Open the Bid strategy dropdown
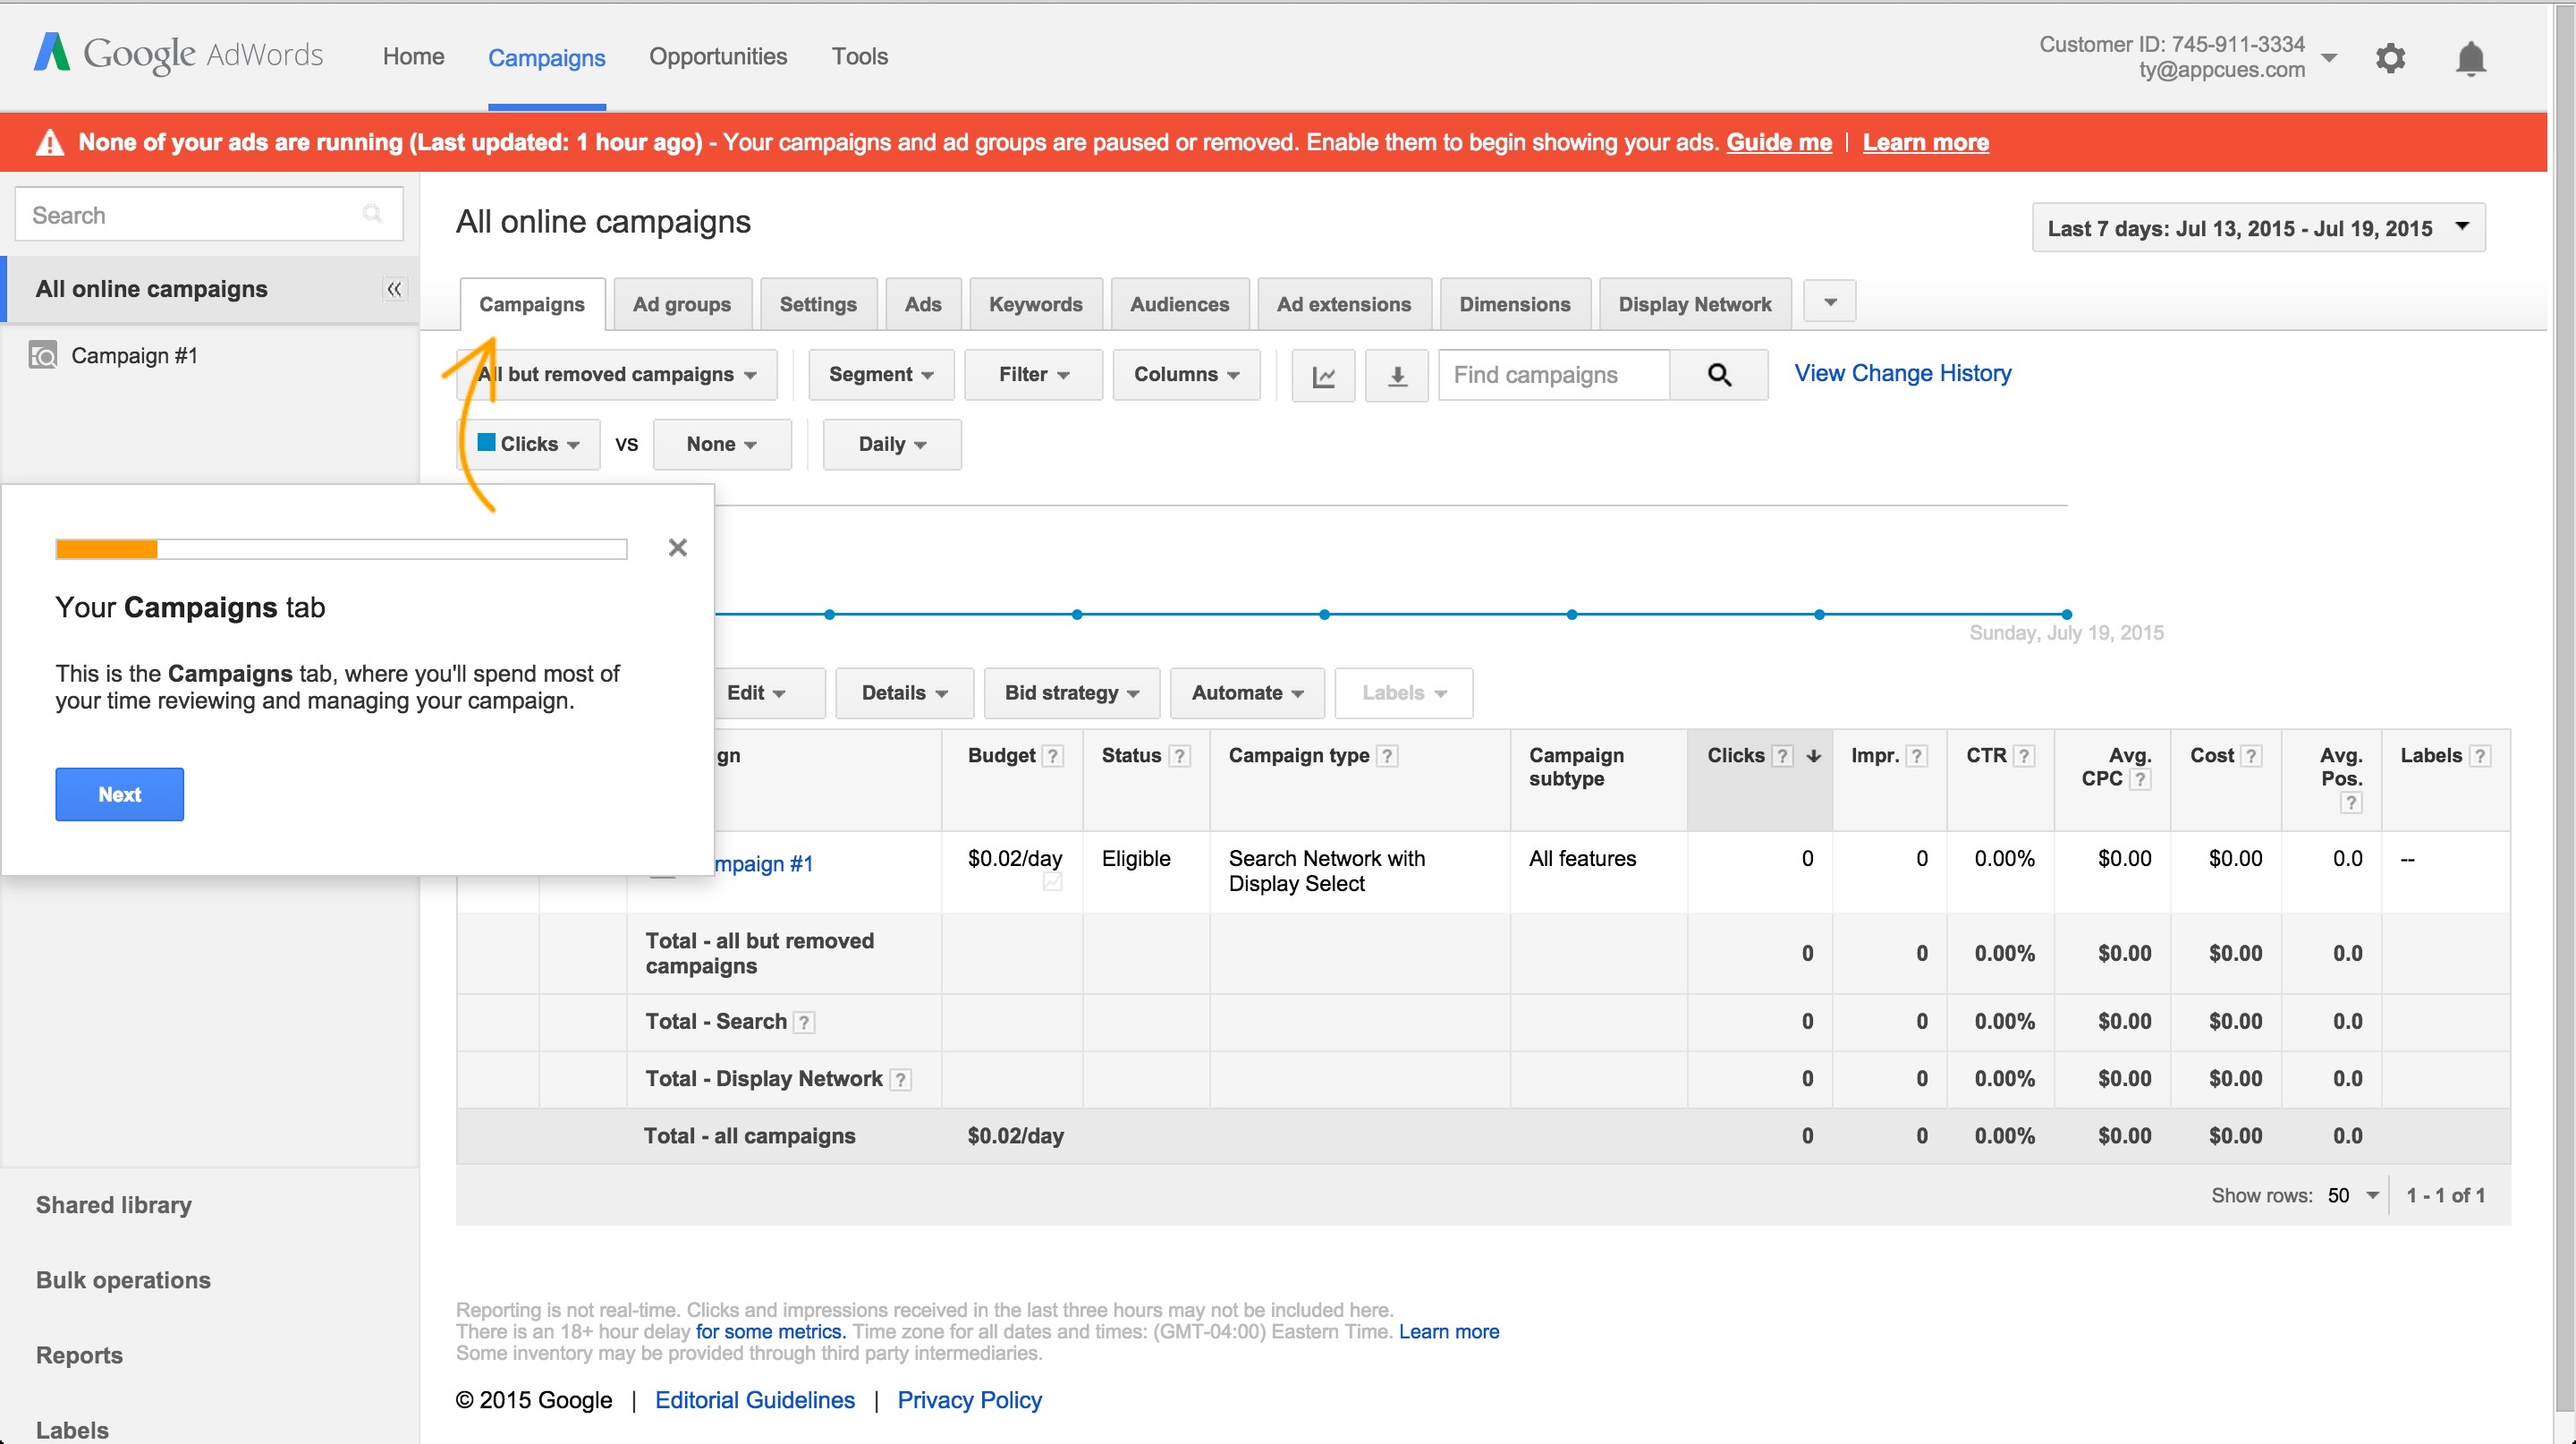Image resolution: width=2576 pixels, height=1444 pixels. 1072,693
